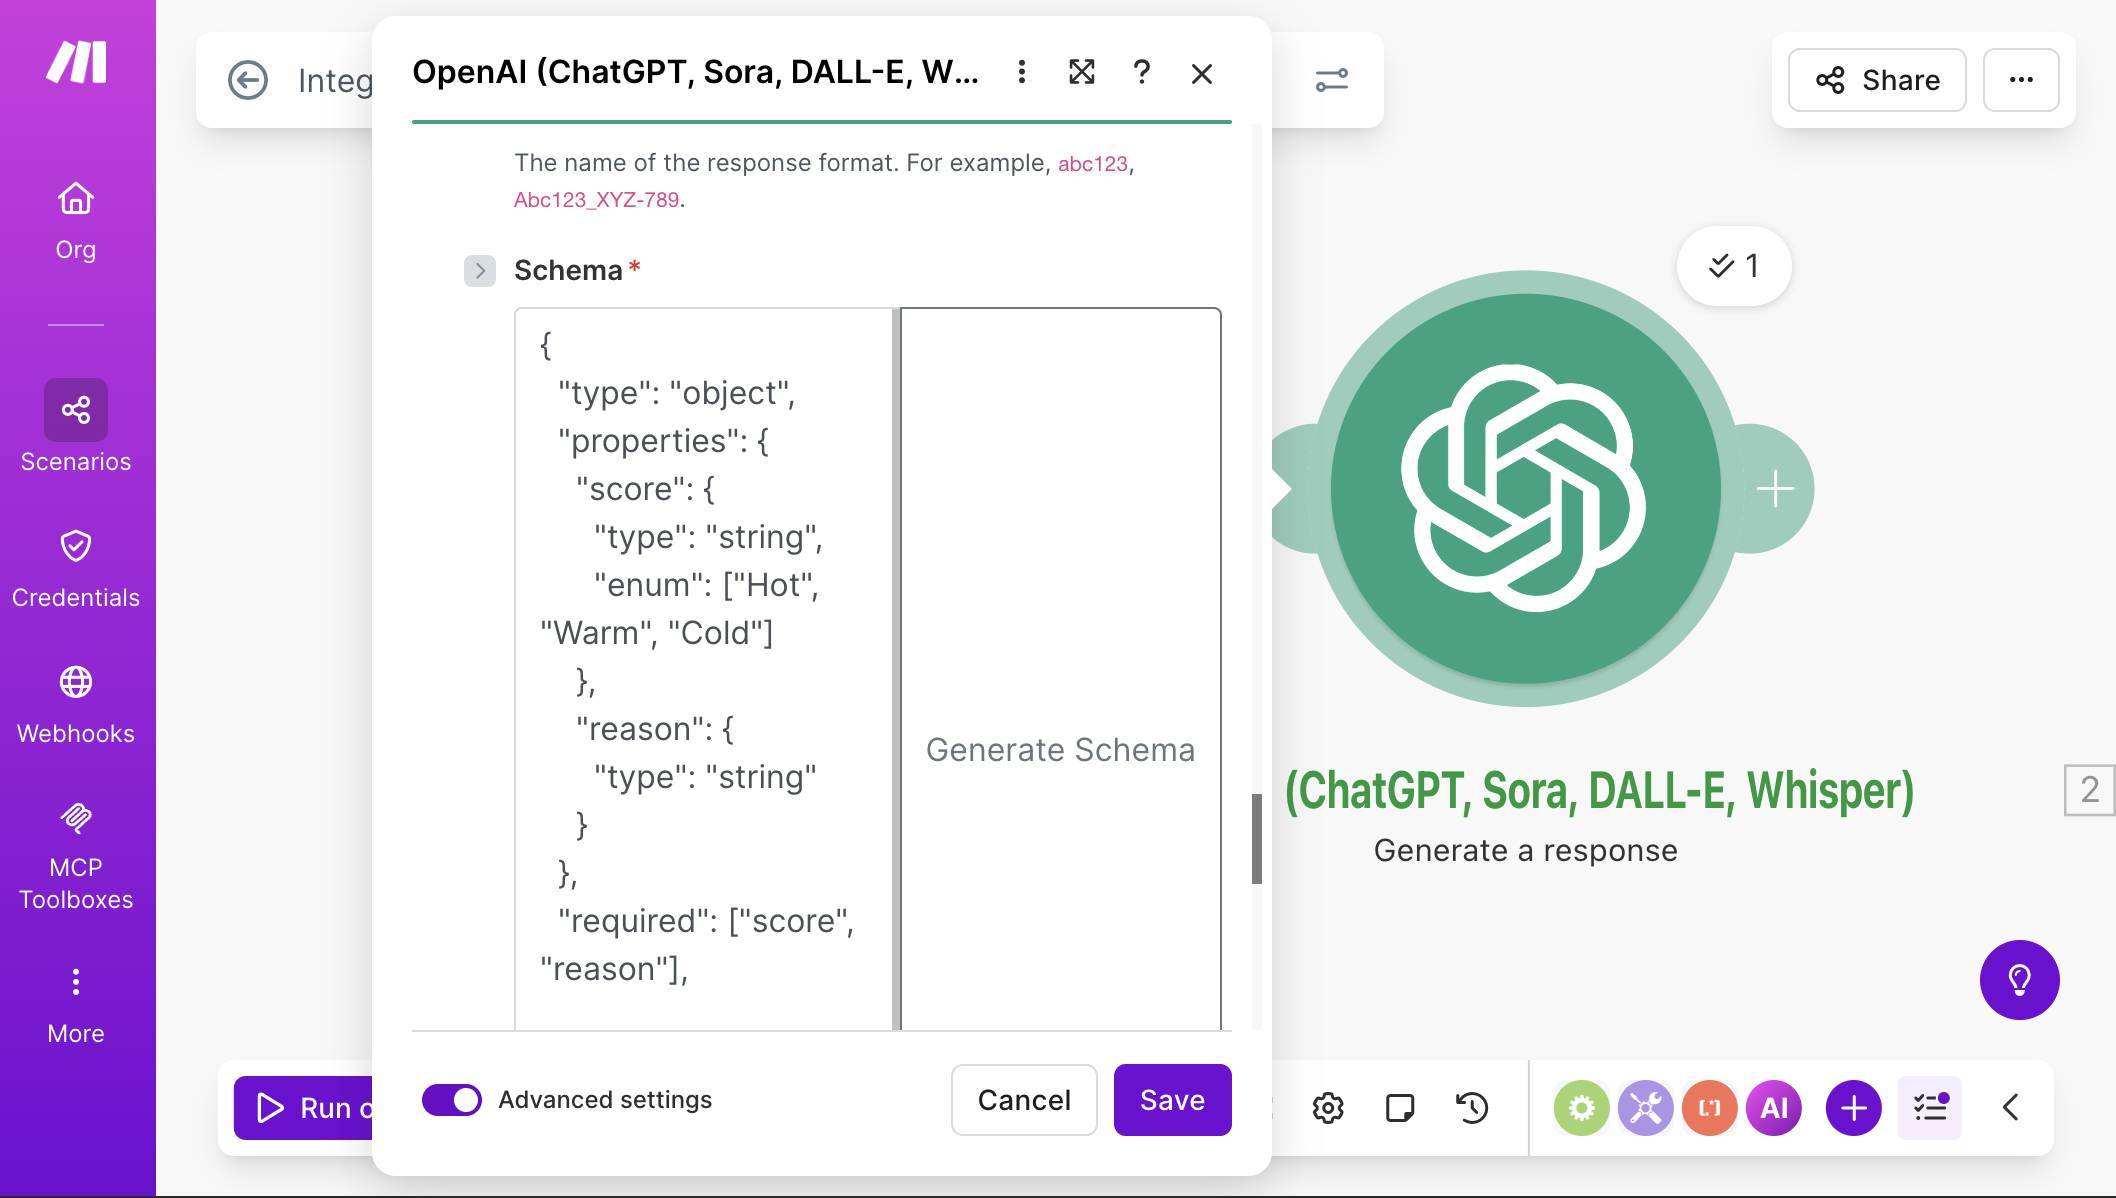Expand the module dialog to fullscreen
2116x1198 pixels.
1081,73
